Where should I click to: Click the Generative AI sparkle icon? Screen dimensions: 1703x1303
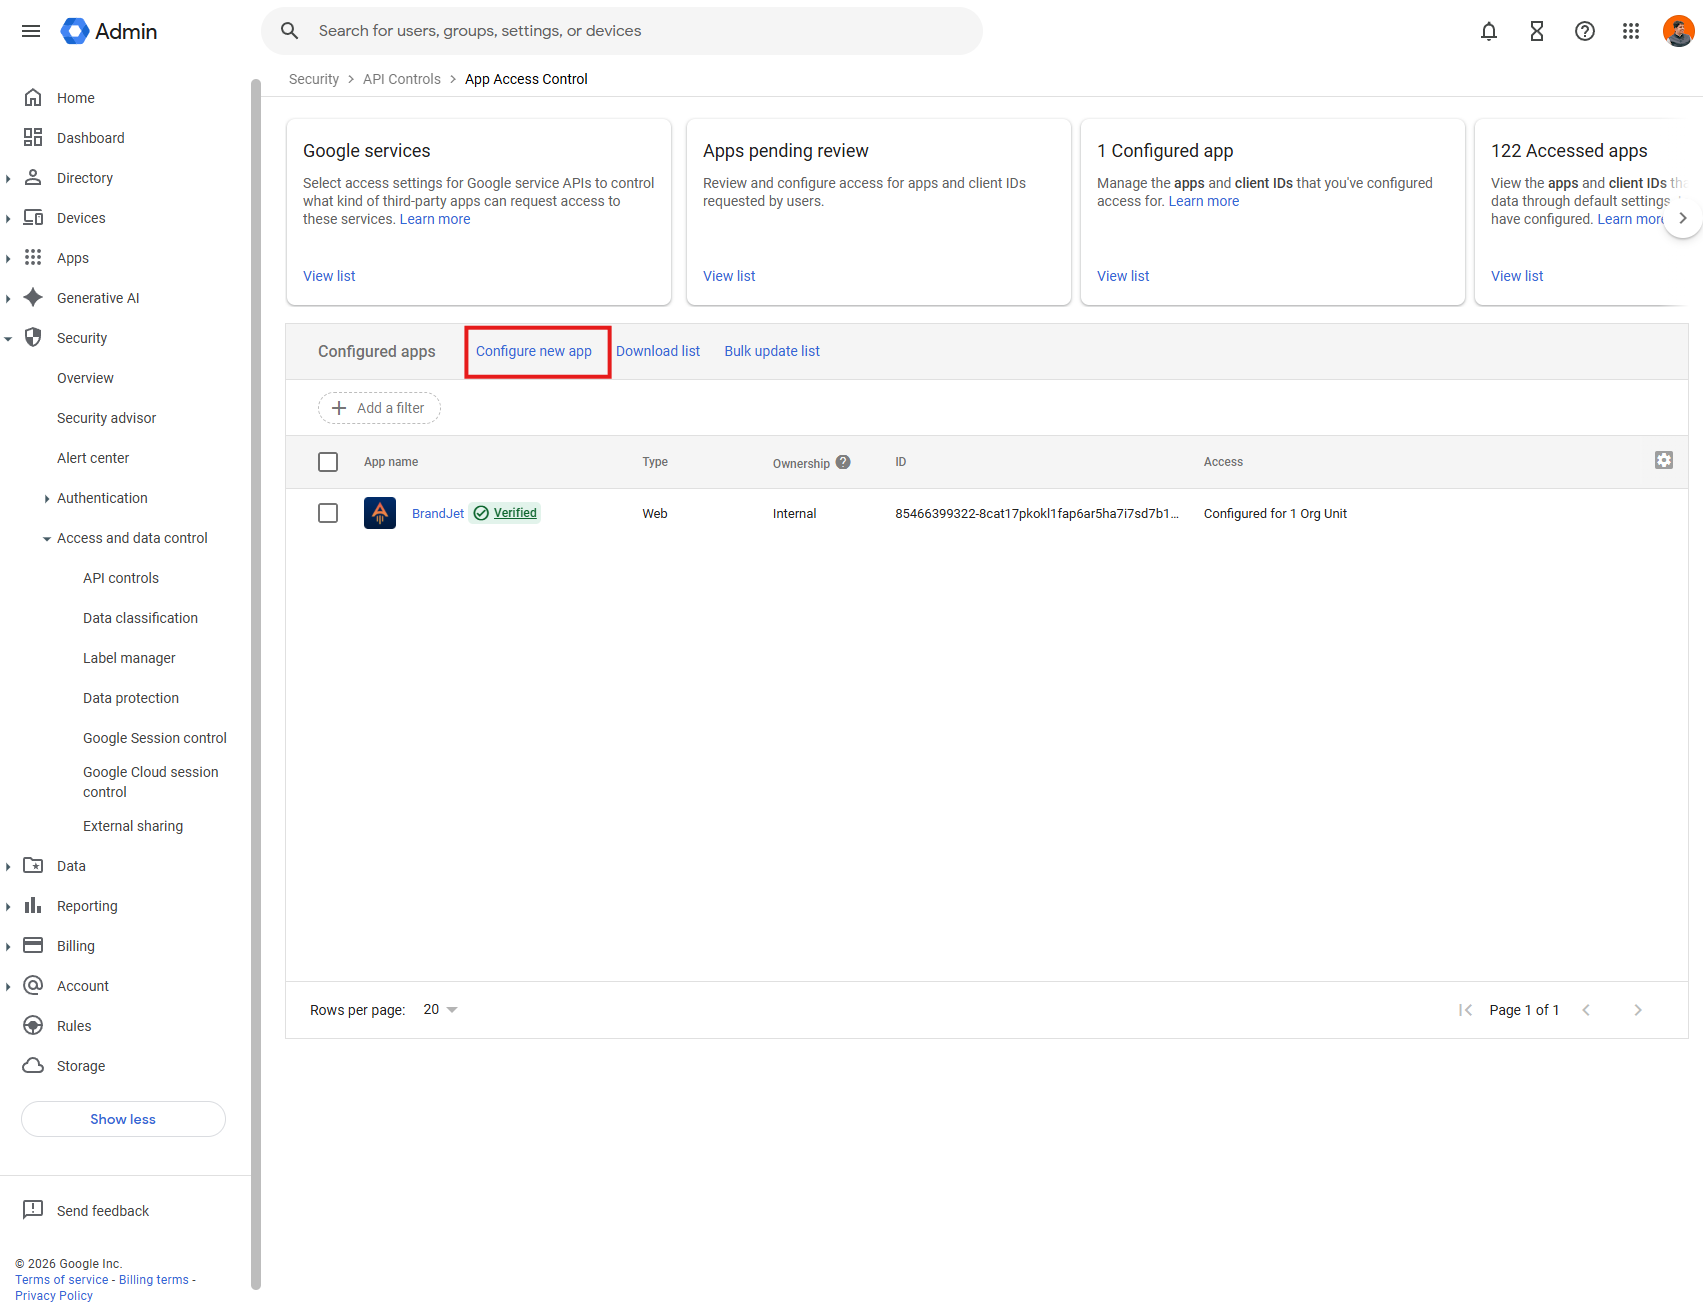point(33,298)
